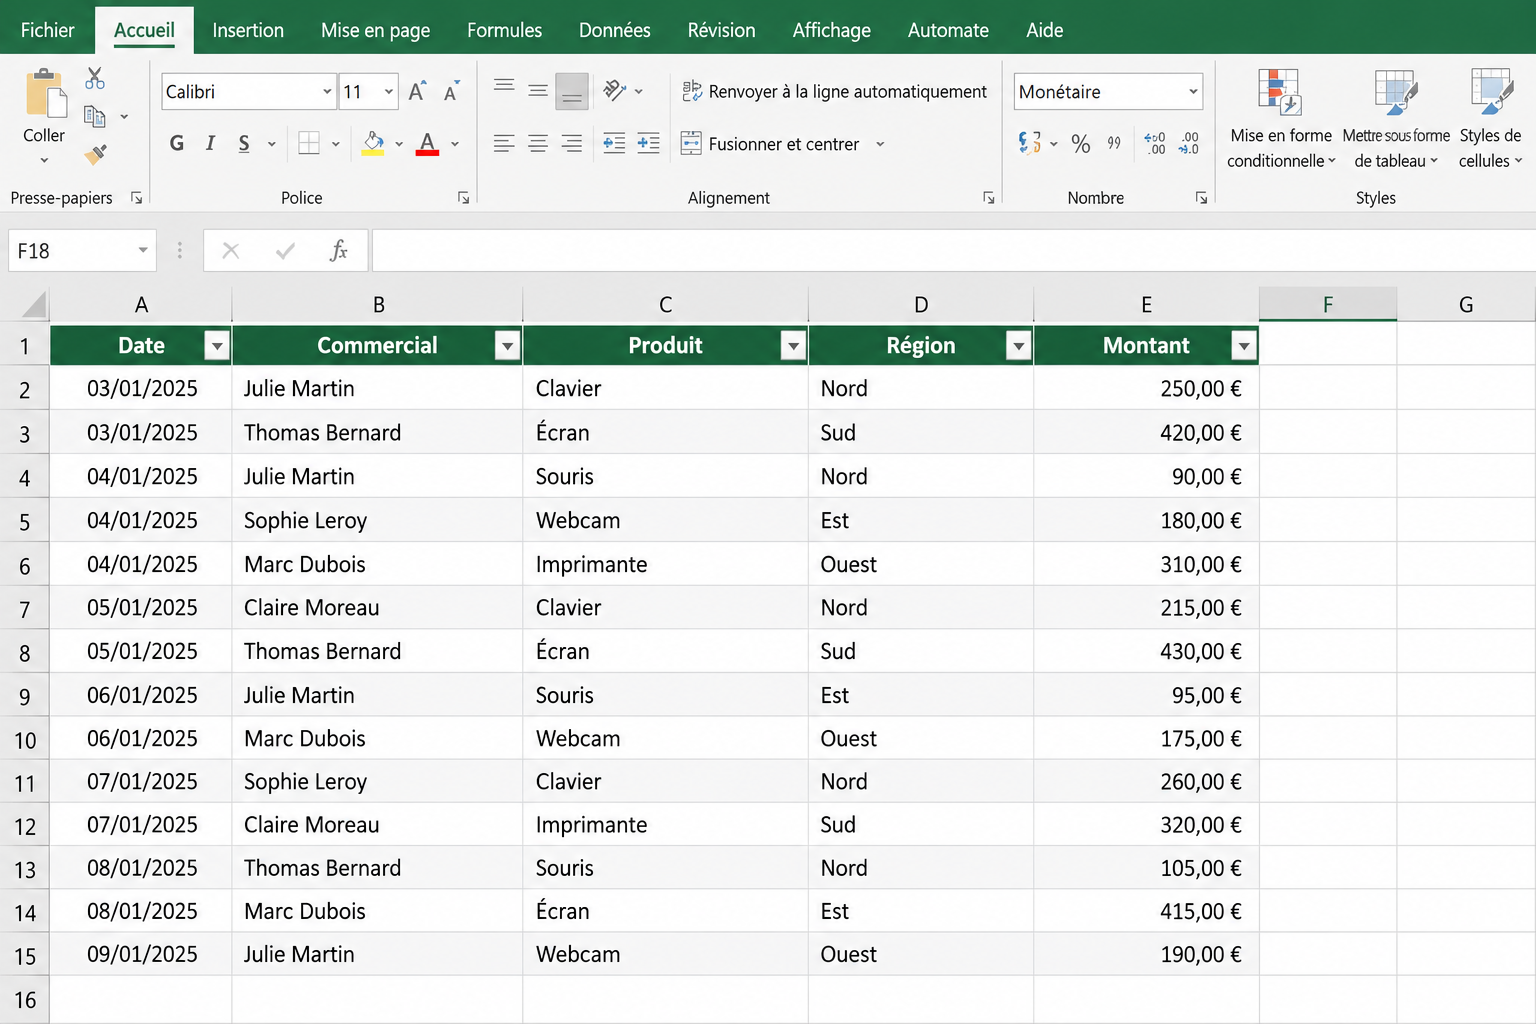Open the Automate tab
The height and width of the screenshot is (1024, 1536).
pos(948,30)
